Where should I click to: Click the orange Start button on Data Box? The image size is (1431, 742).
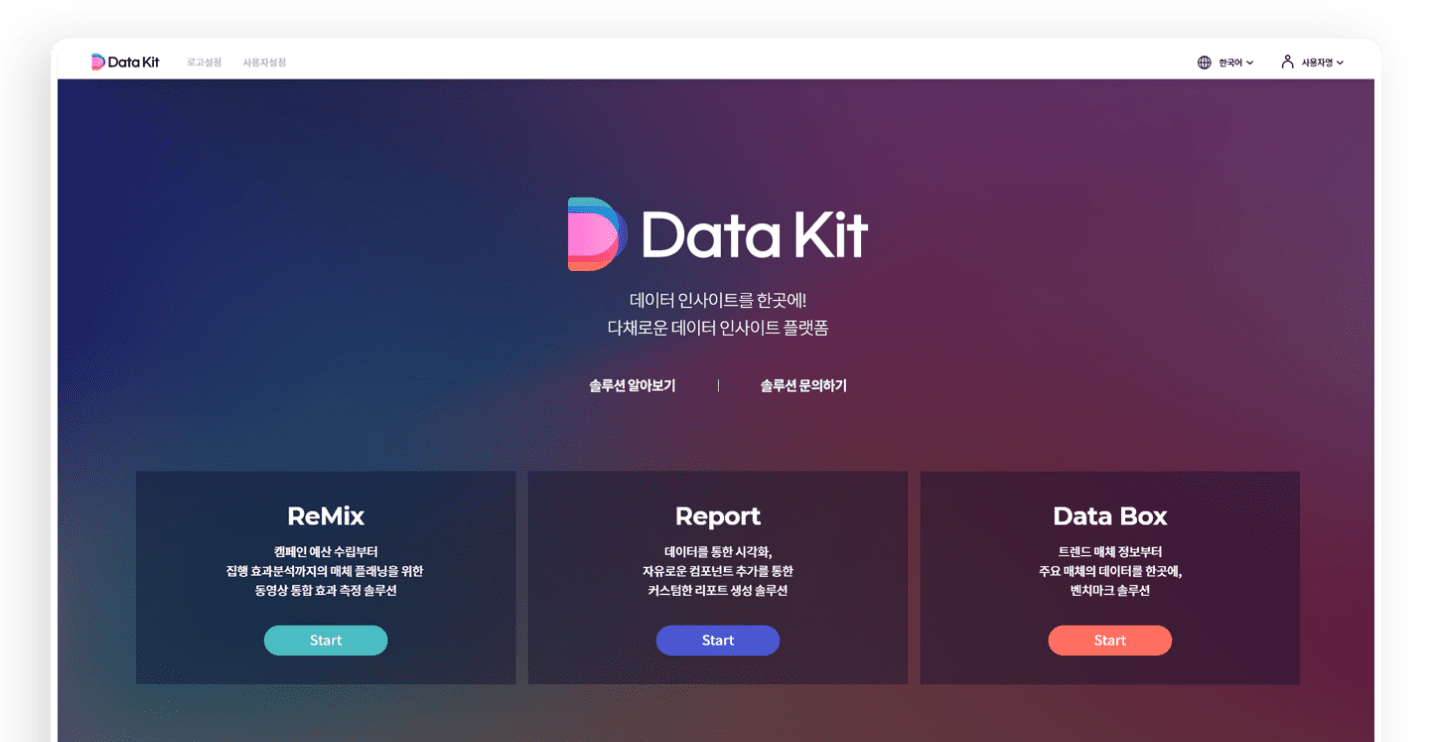pyautogui.click(x=1109, y=640)
